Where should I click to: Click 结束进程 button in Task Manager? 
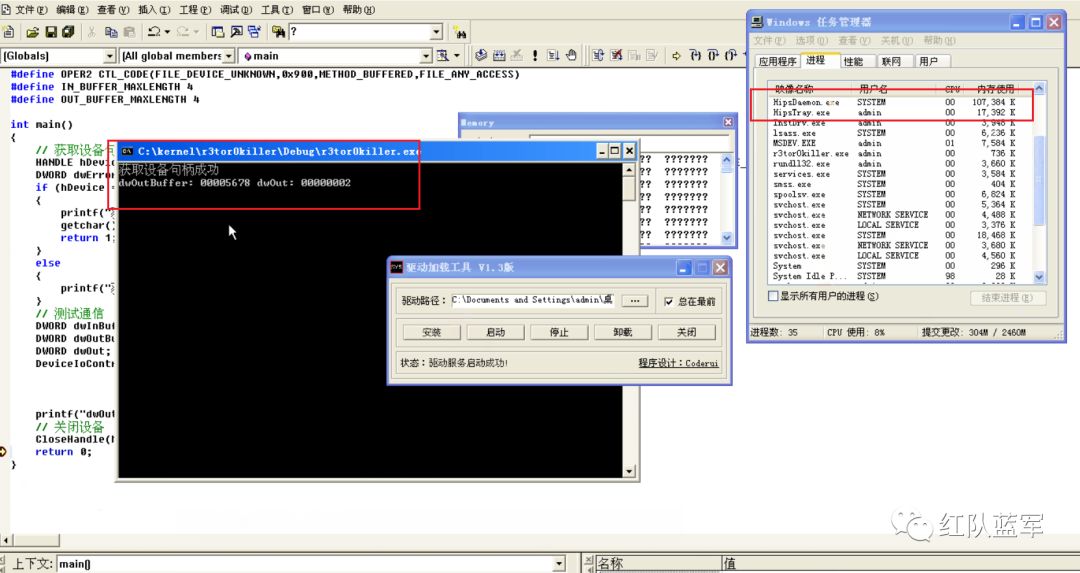[1008, 298]
